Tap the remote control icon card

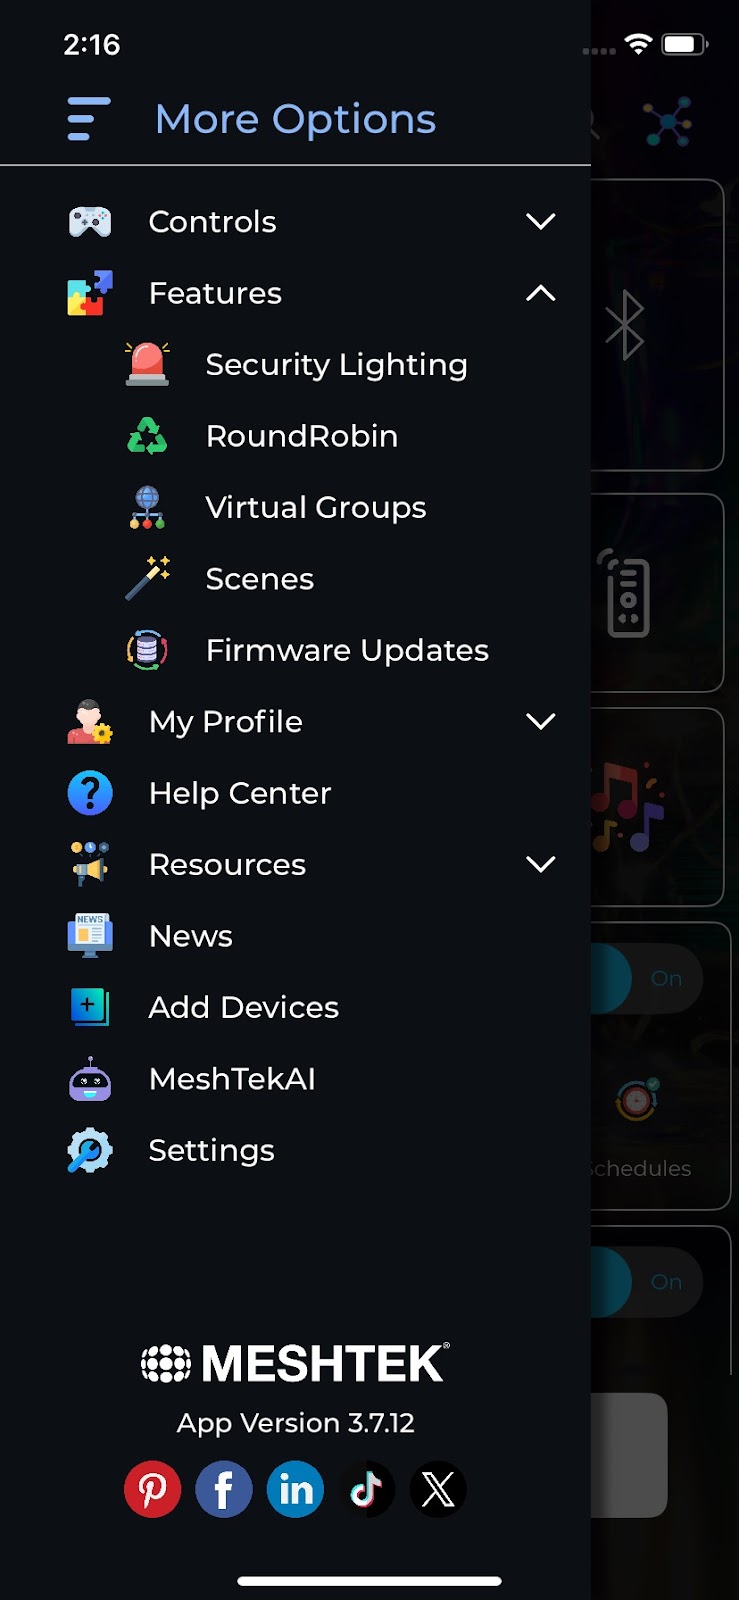tap(627, 593)
